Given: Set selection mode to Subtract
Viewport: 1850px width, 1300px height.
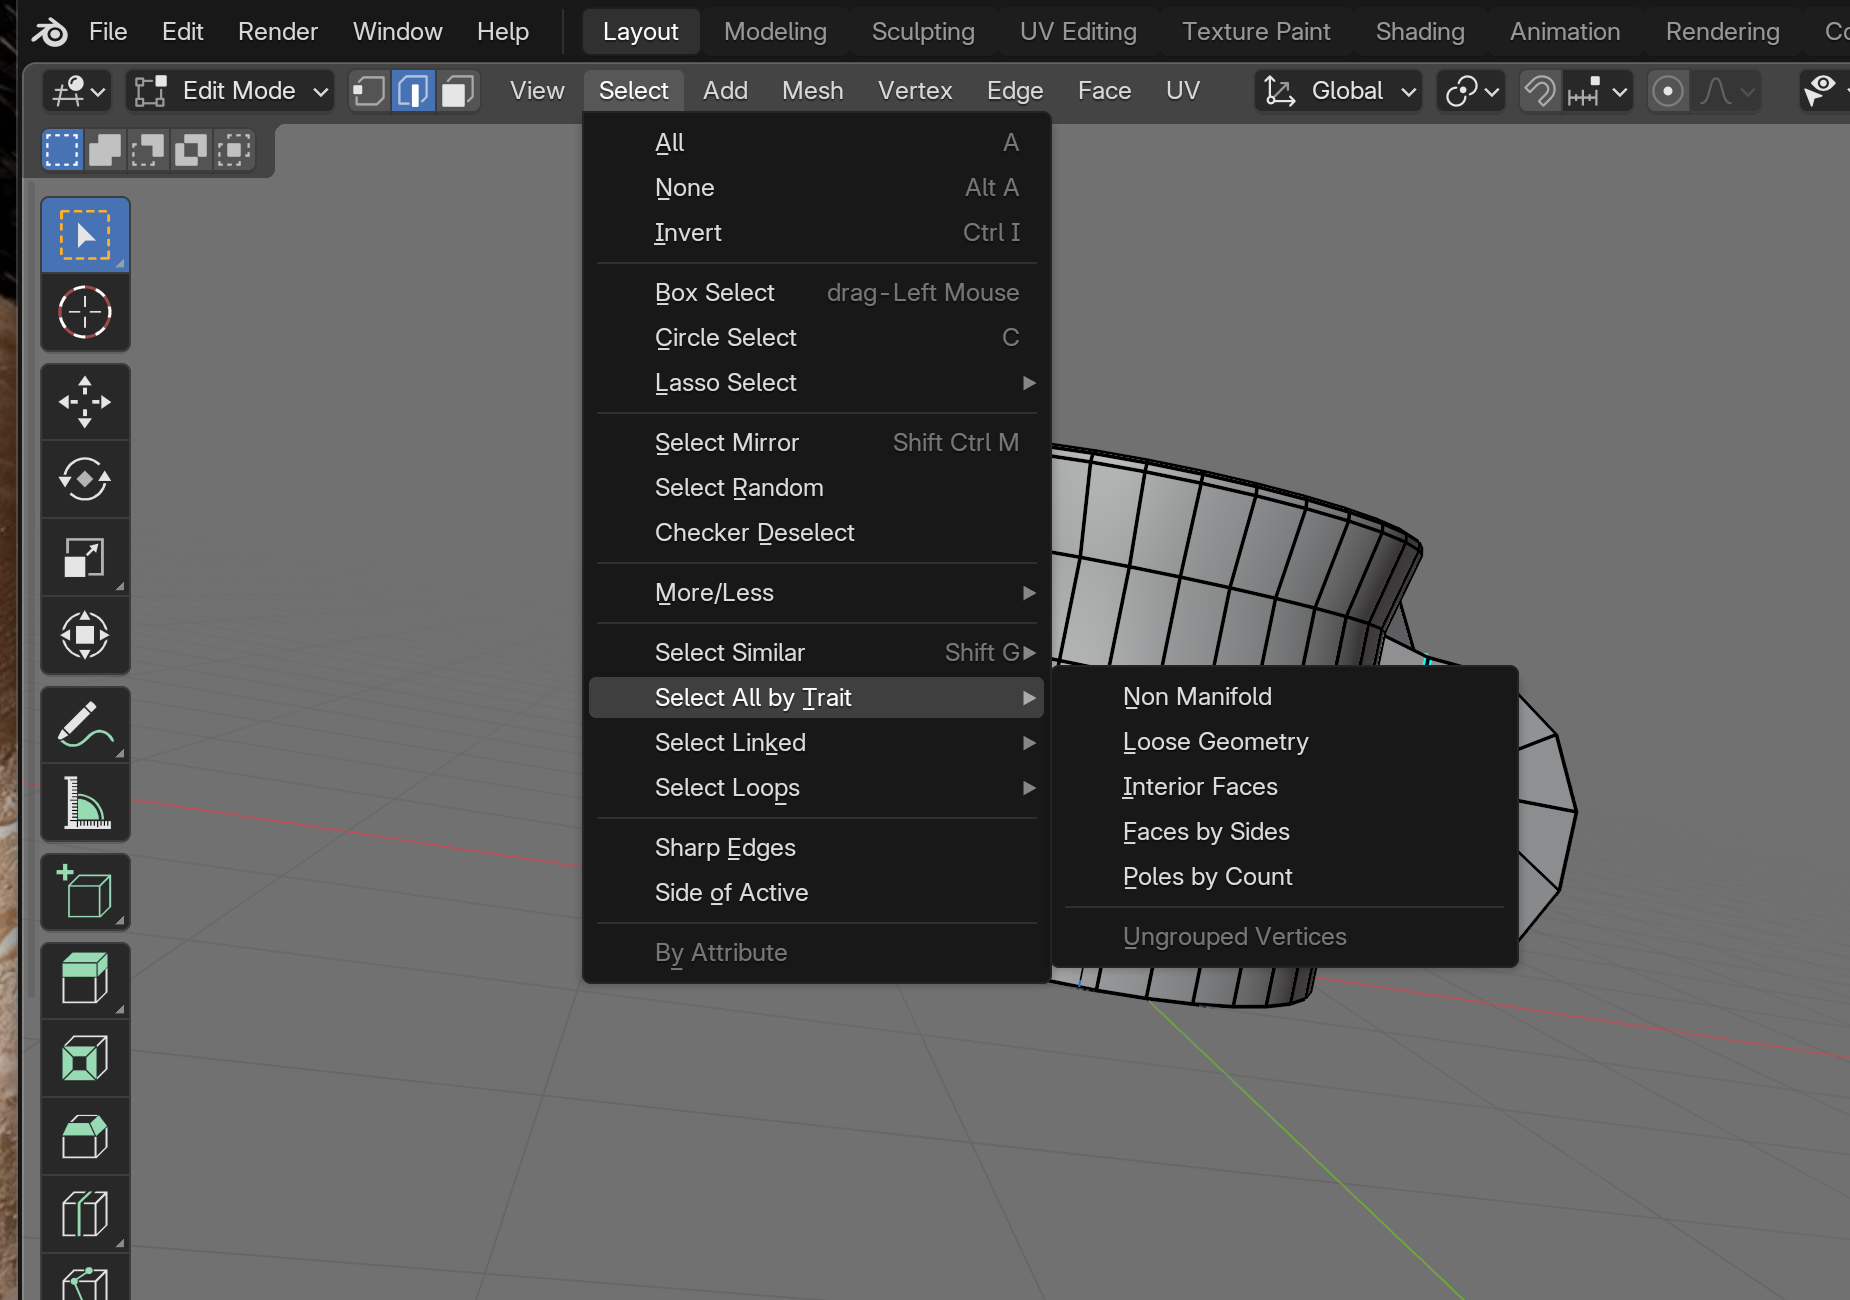Looking at the screenshot, I should [148, 150].
